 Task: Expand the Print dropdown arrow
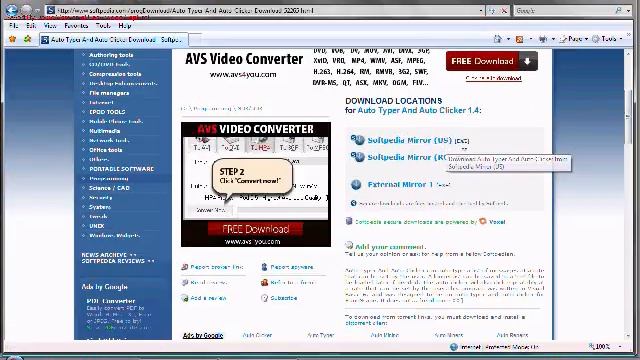coord(553,39)
